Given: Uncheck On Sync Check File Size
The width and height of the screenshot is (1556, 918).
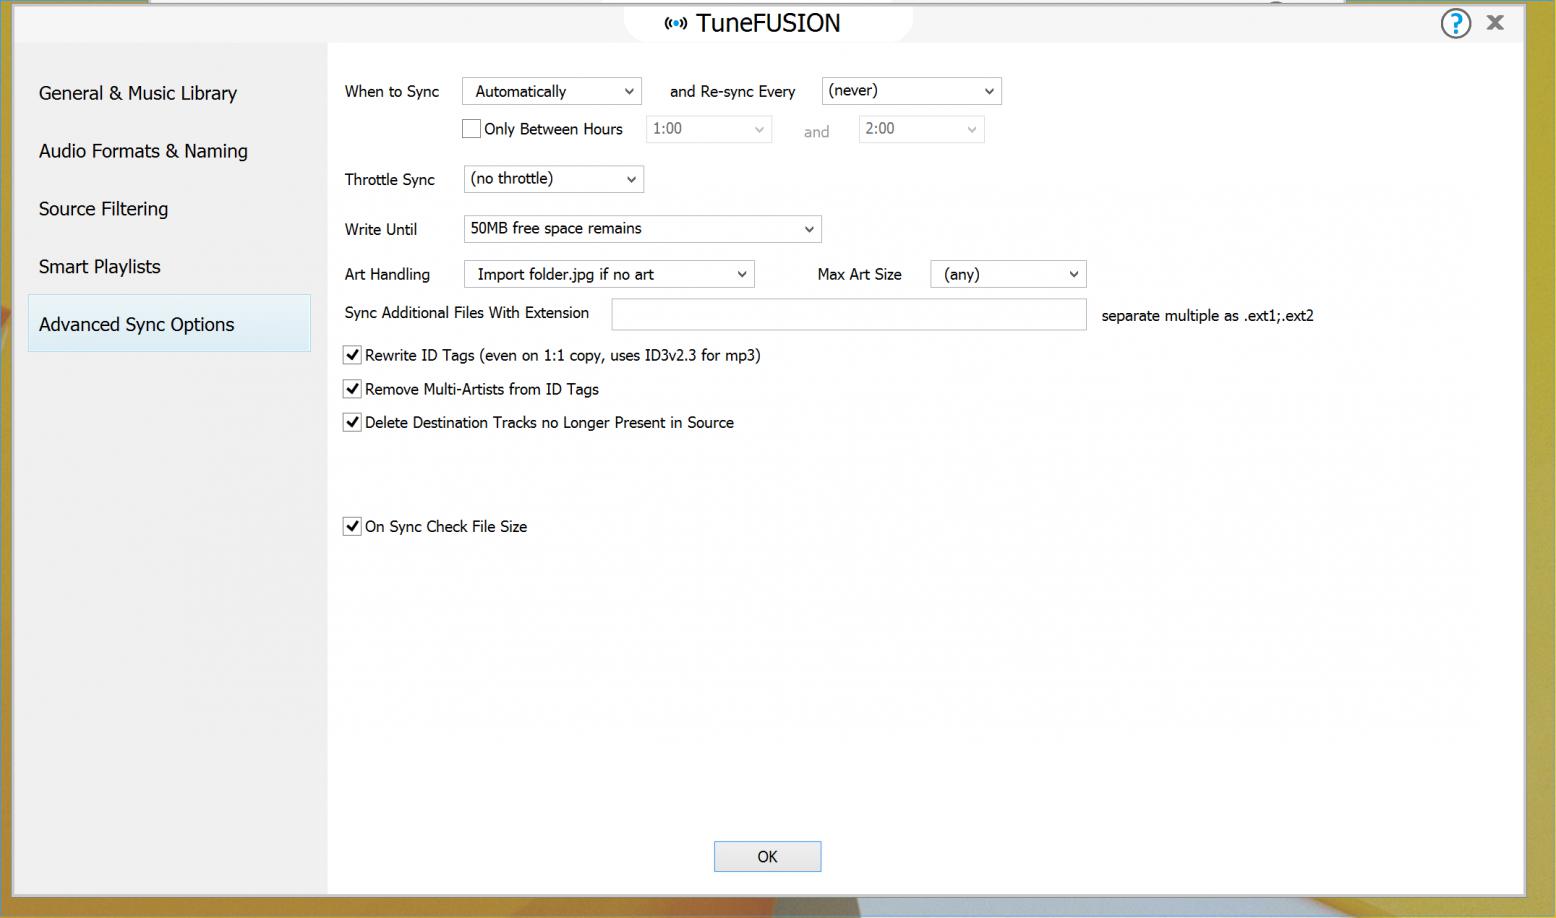Looking at the screenshot, I should click(352, 526).
